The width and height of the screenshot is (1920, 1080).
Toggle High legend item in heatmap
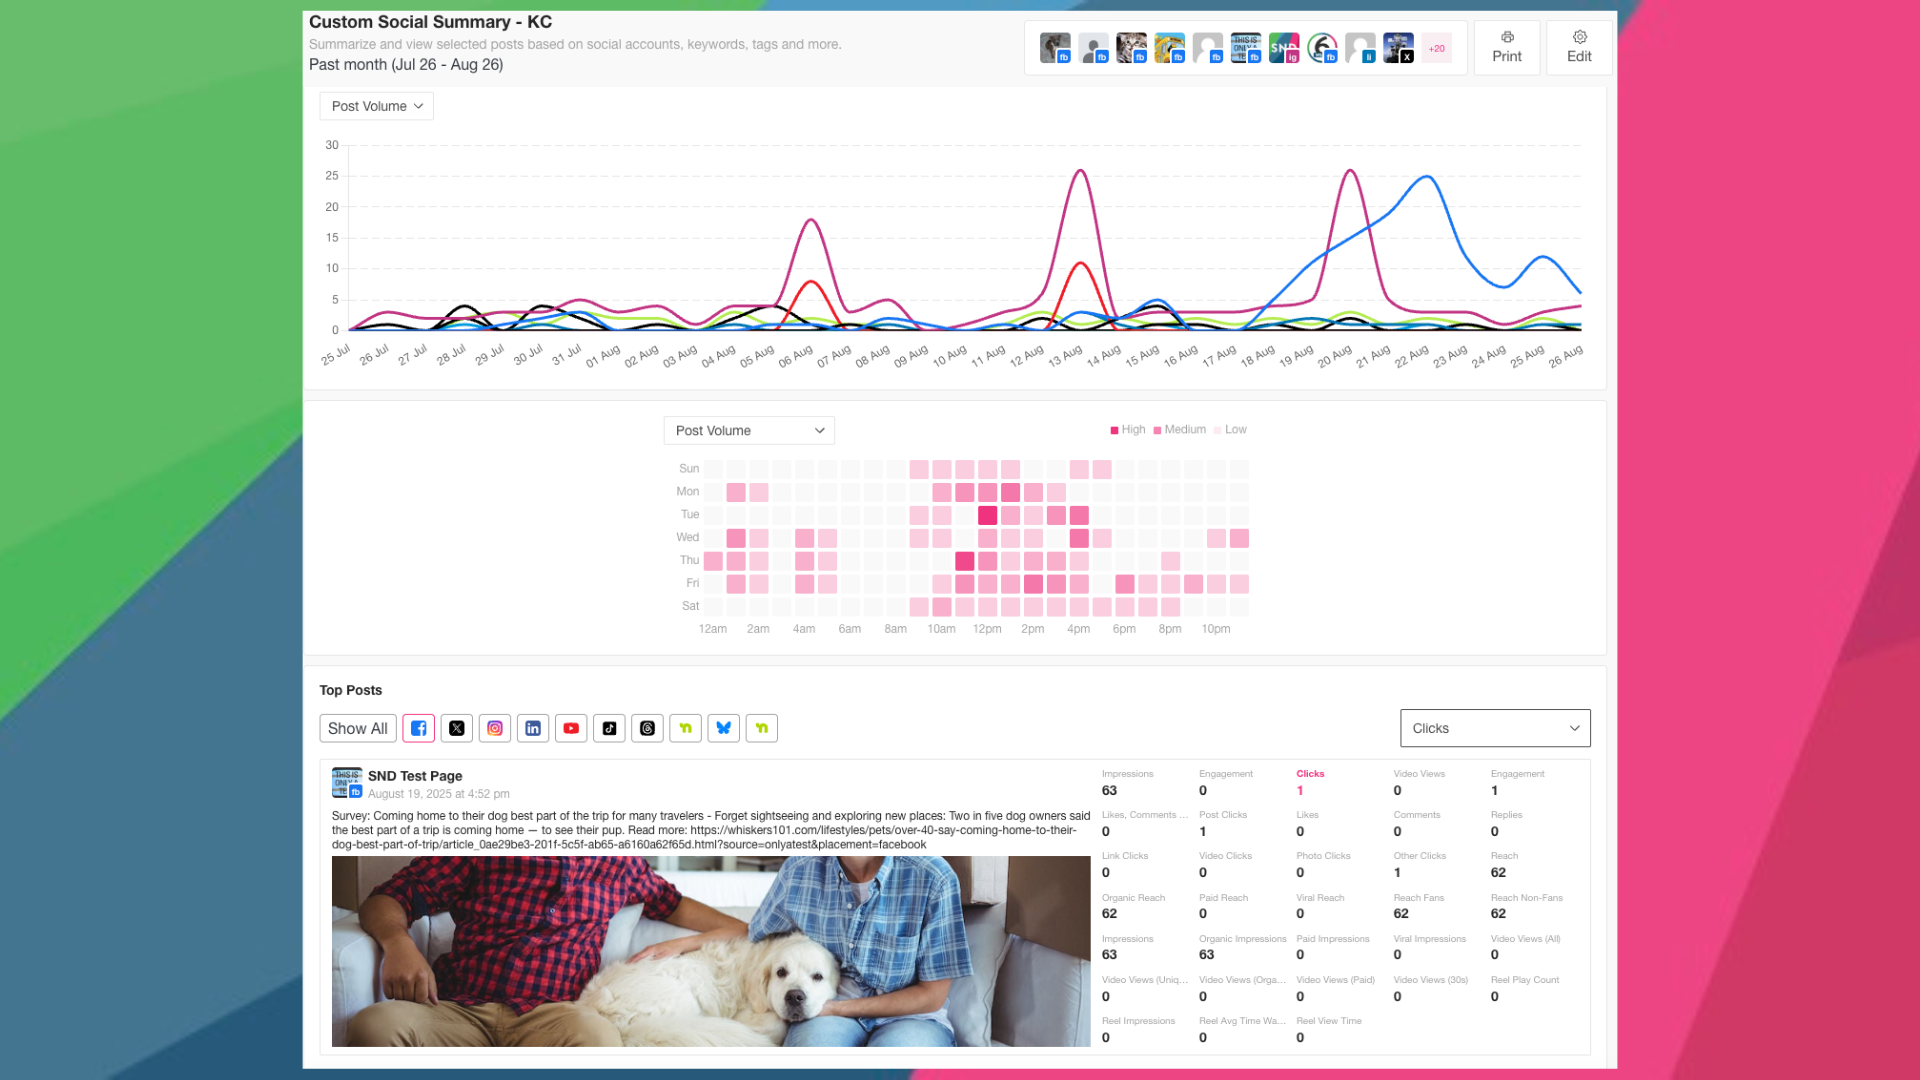point(1128,430)
